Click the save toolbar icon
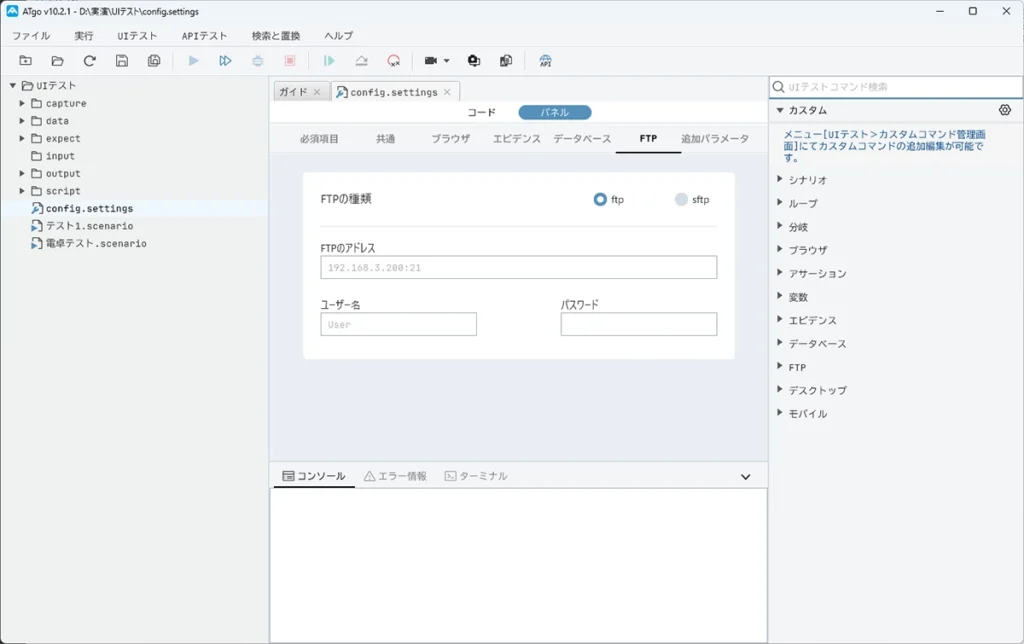The image size is (1024, 644). pos(121,61)
